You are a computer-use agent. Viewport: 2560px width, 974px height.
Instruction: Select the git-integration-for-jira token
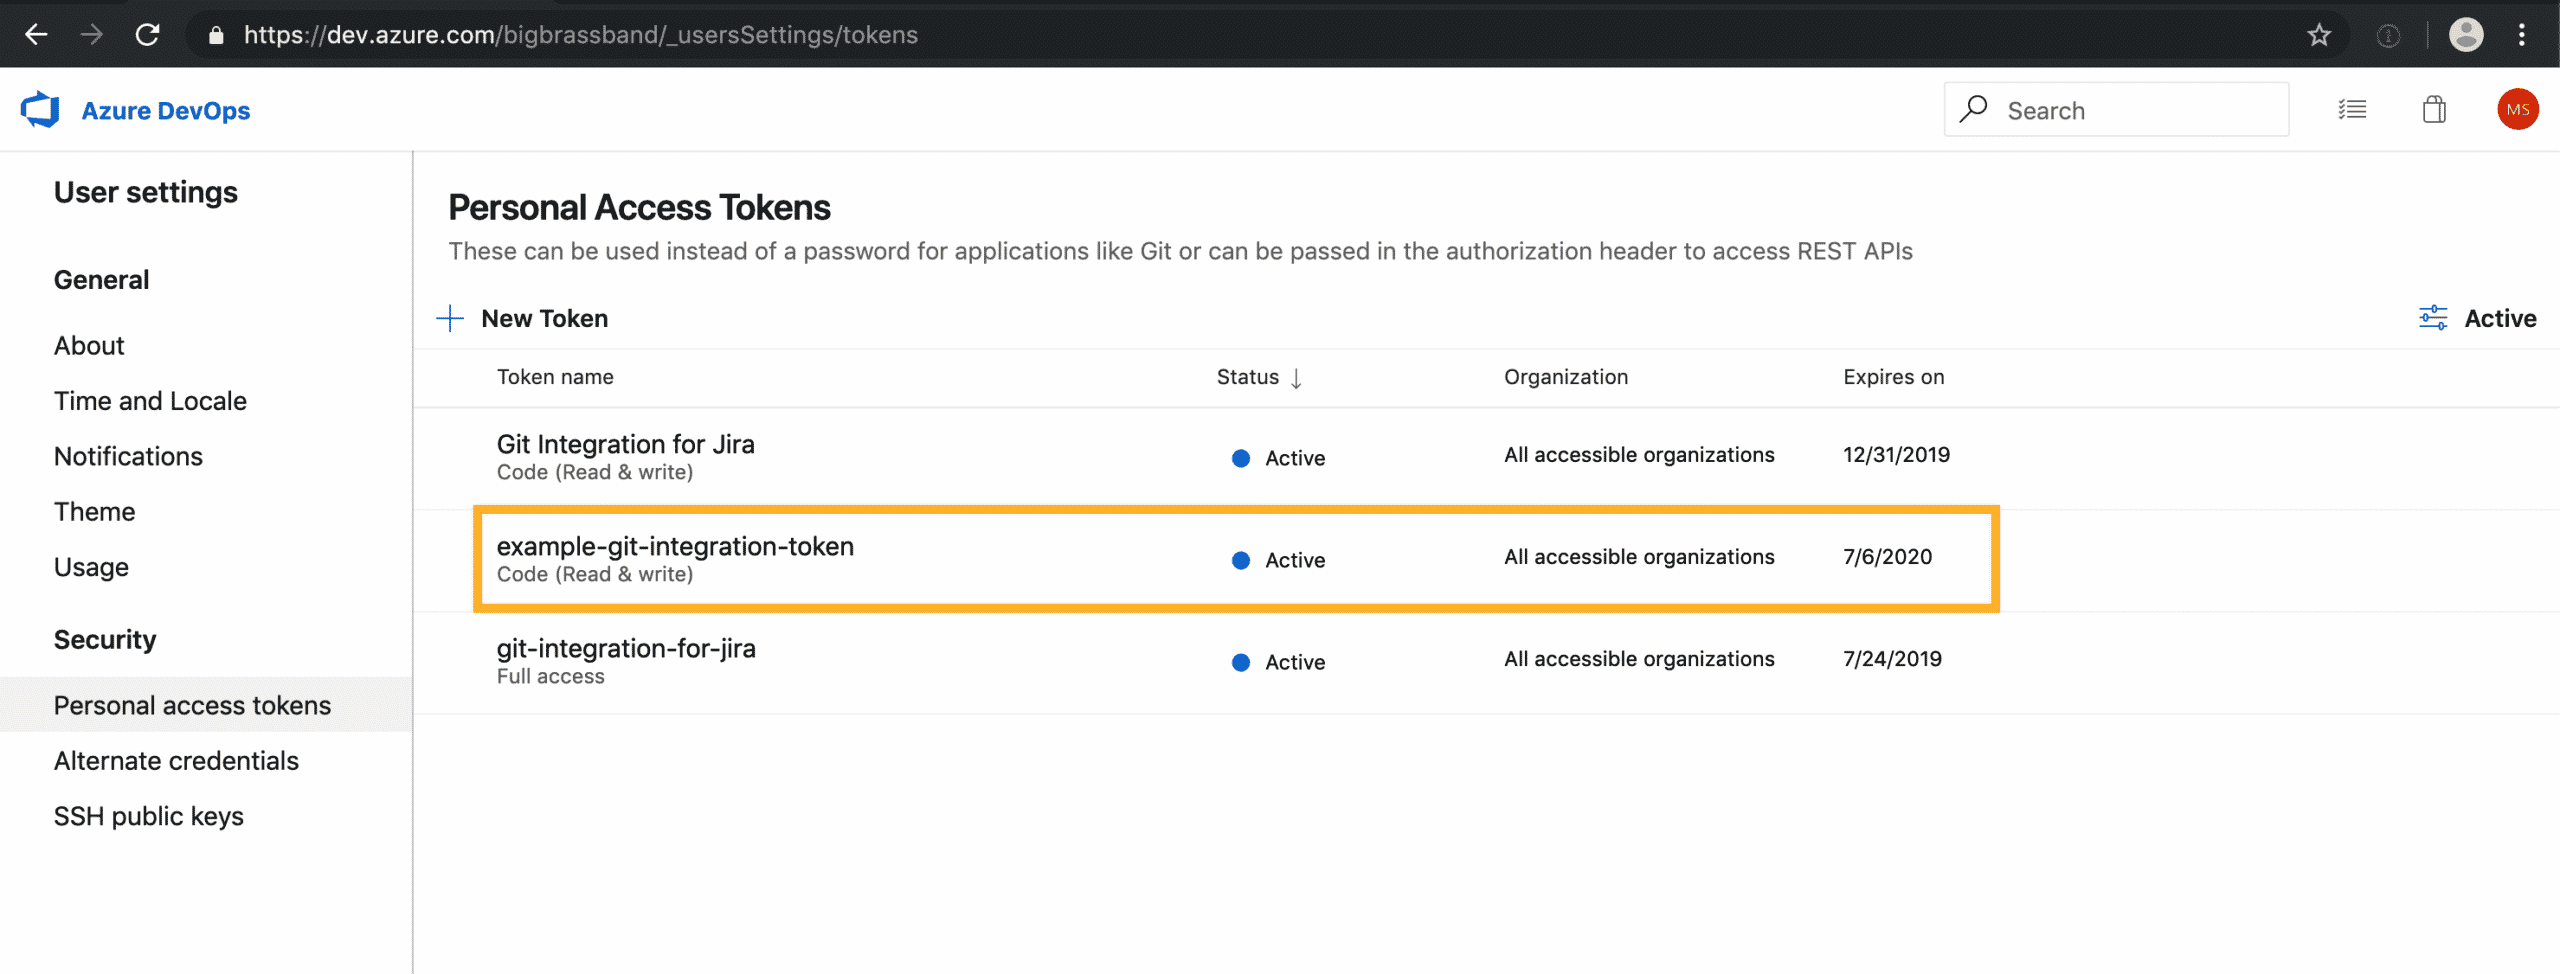(626, 648)
